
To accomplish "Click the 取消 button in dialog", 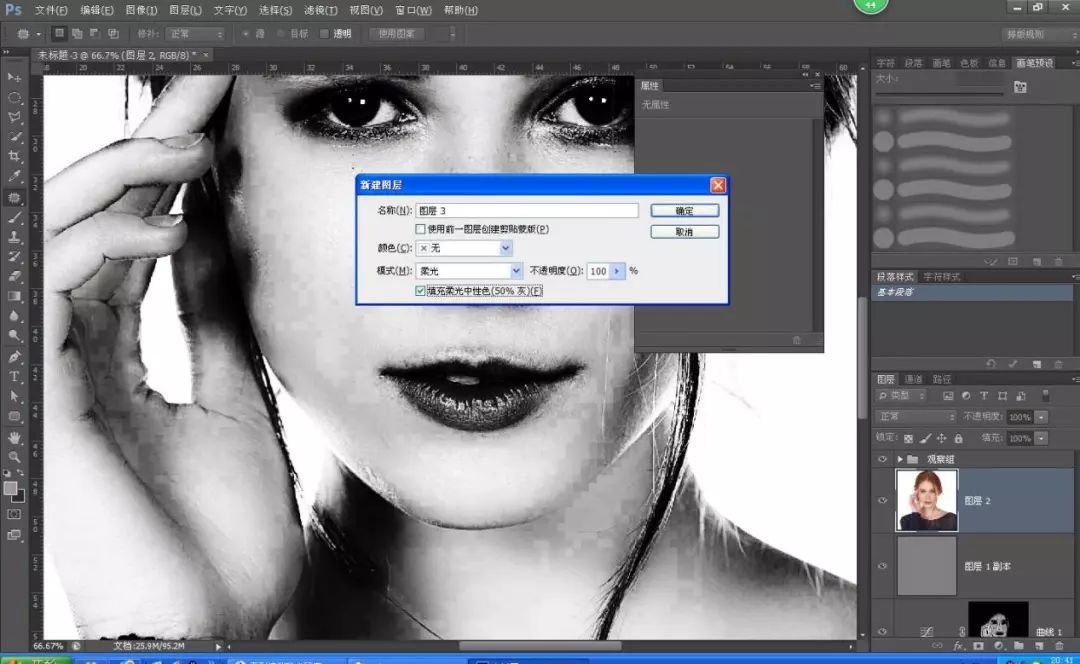I will click(x=684, y=232).
